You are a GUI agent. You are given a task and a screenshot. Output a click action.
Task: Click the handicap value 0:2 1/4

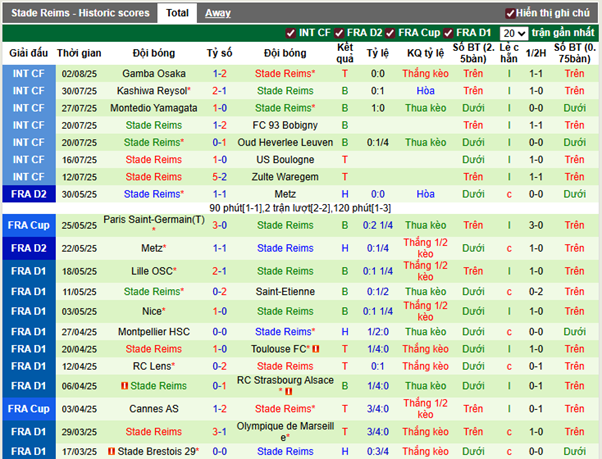[378, 225]
